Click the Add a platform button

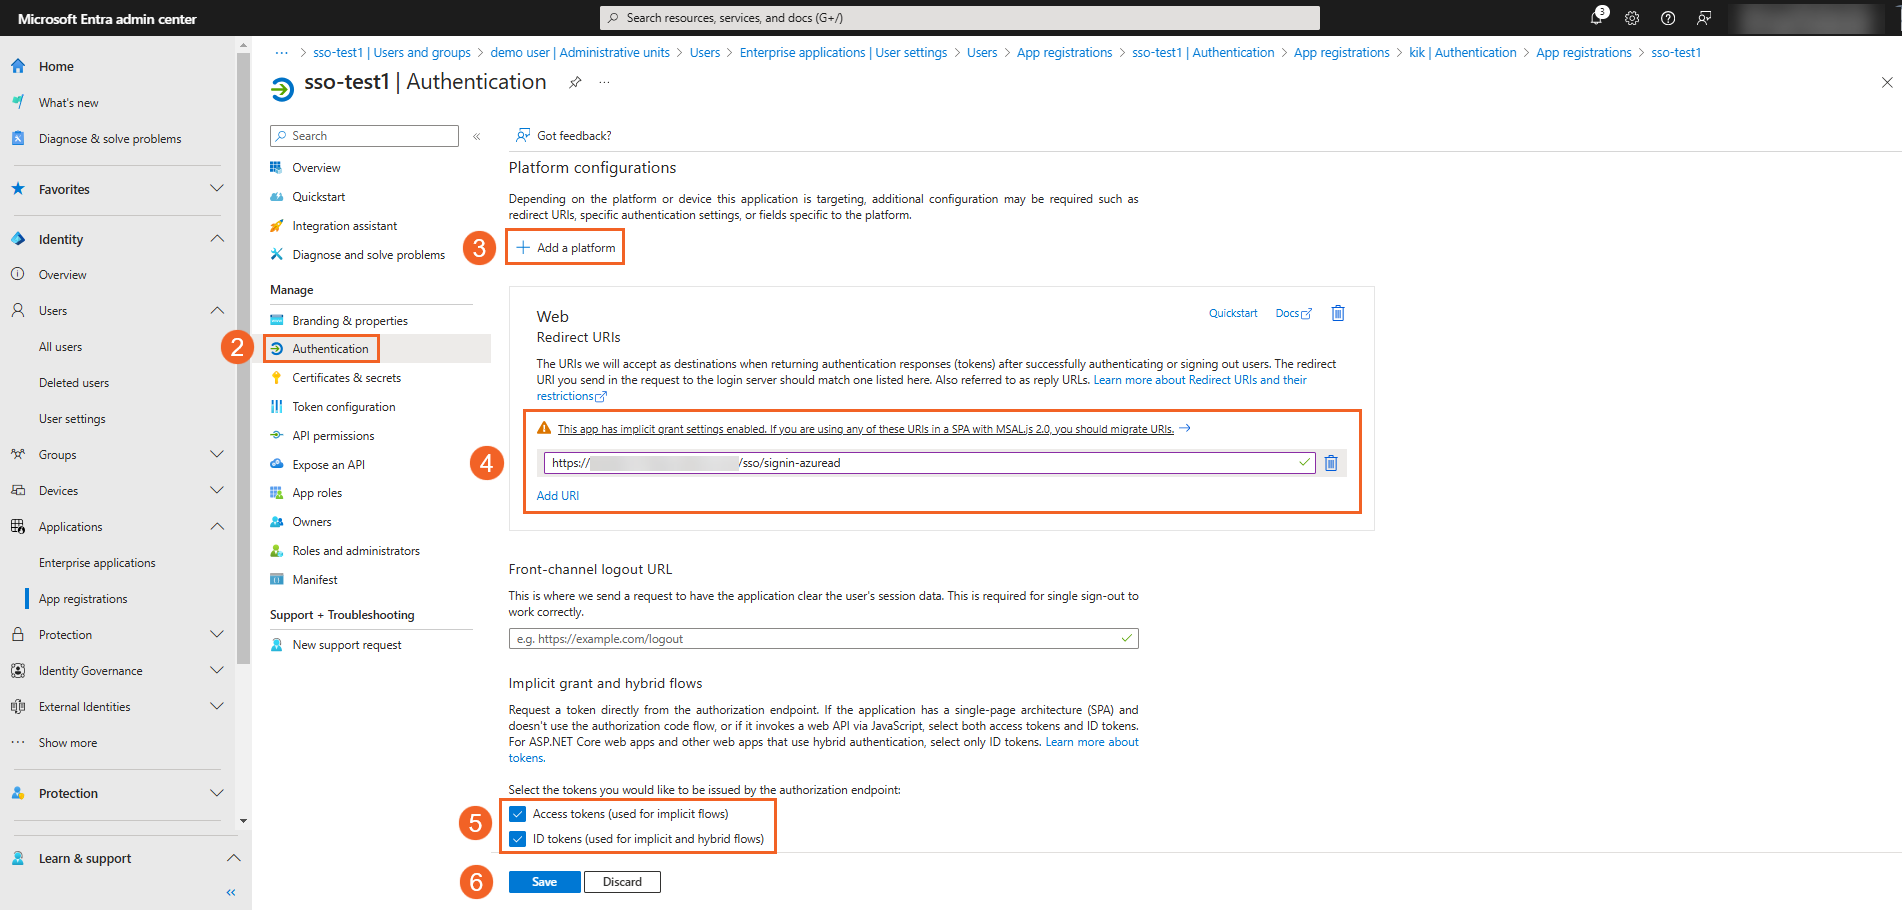tap(566, 248)
